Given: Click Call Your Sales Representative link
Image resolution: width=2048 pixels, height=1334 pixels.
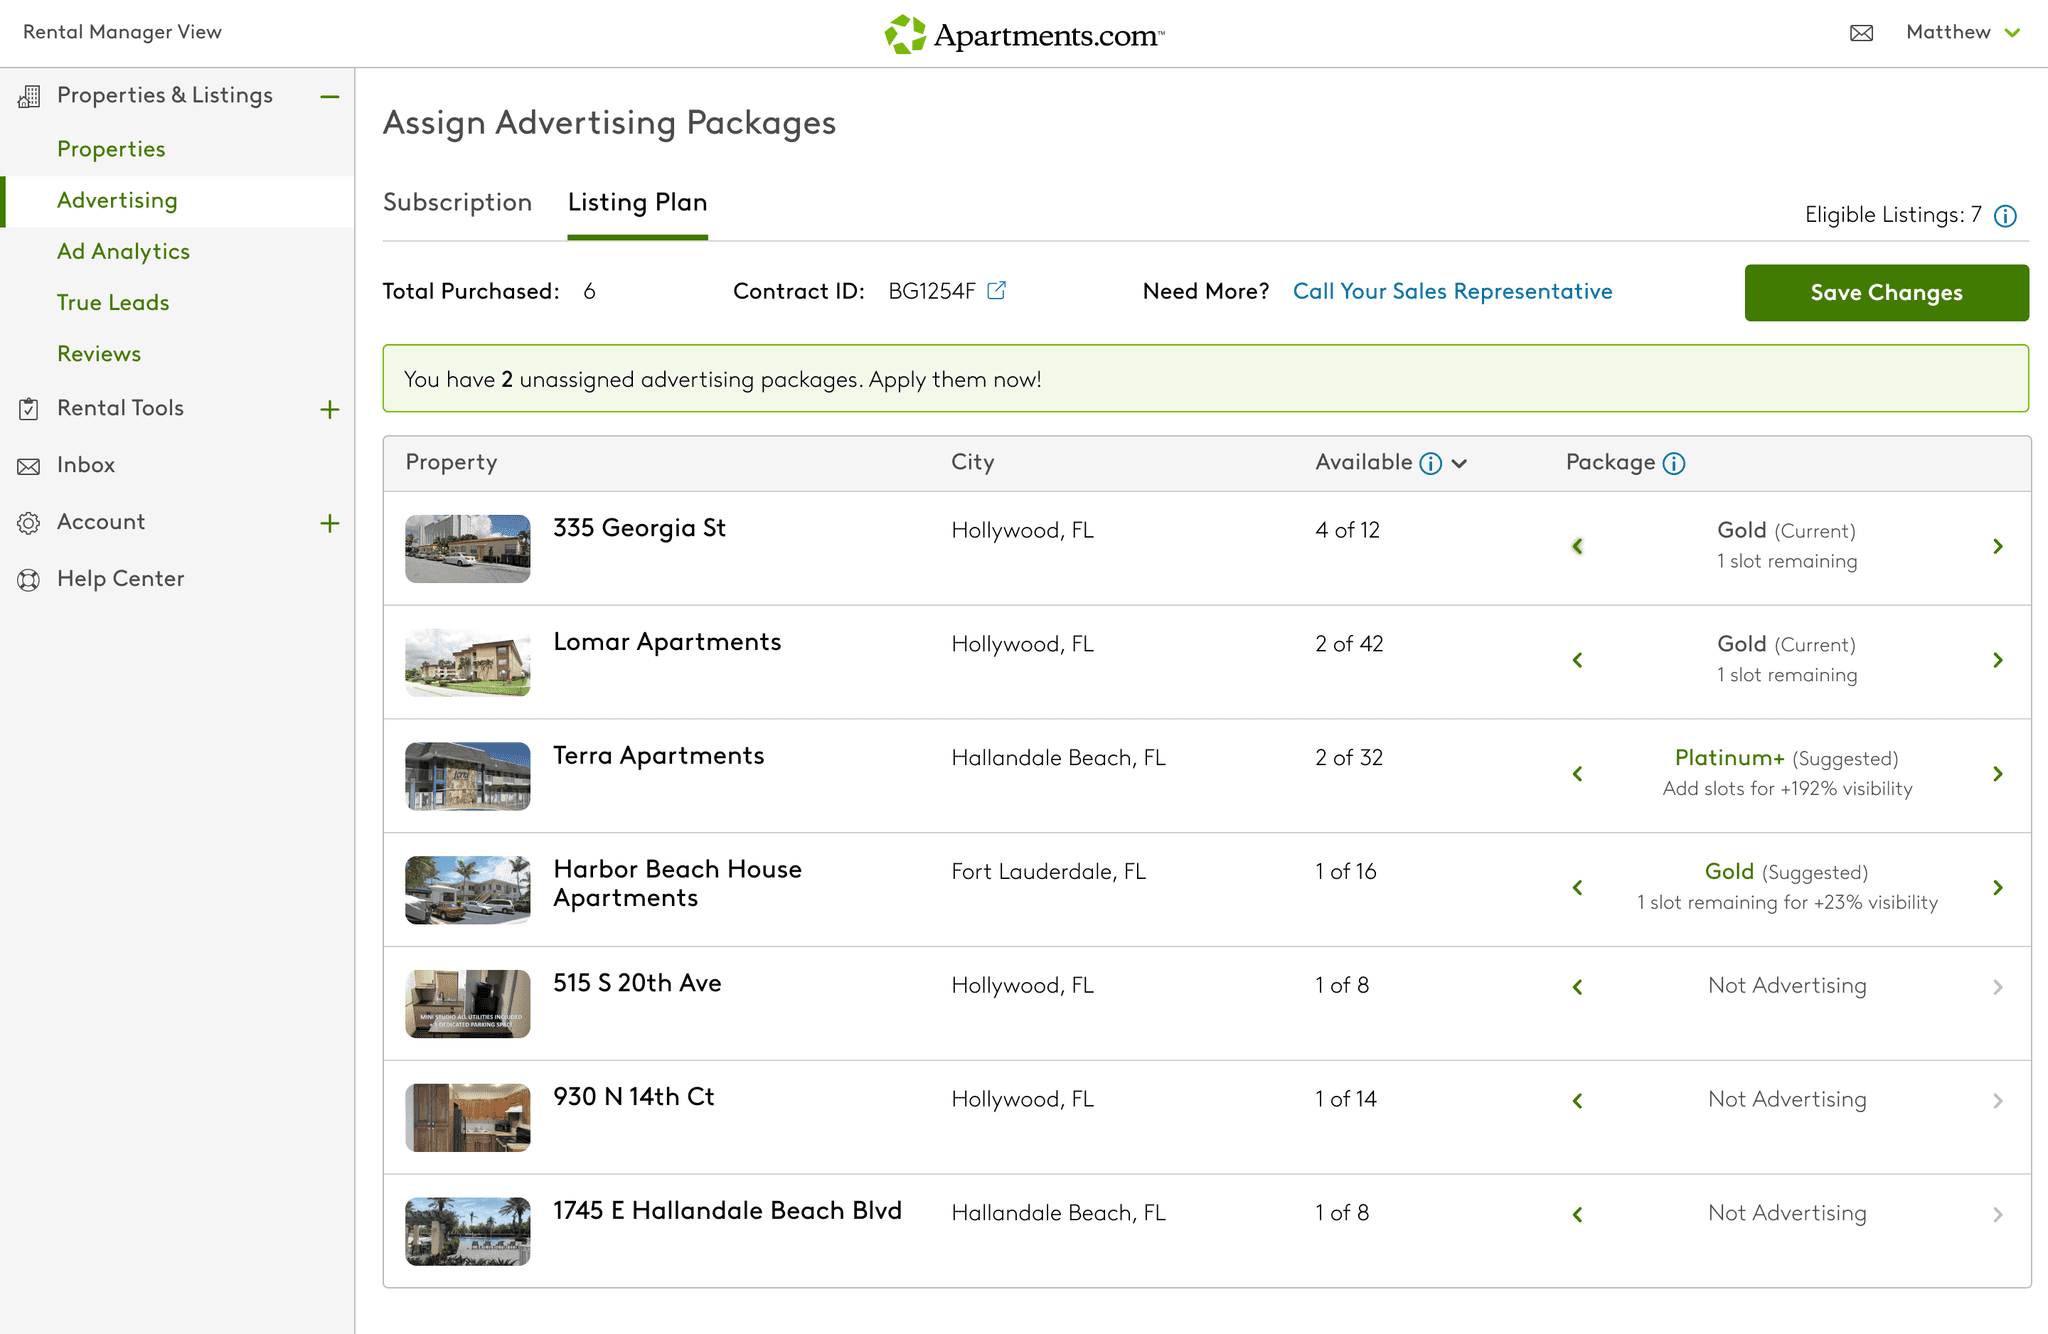Looking at the screenshot, I should (1452, 291).
